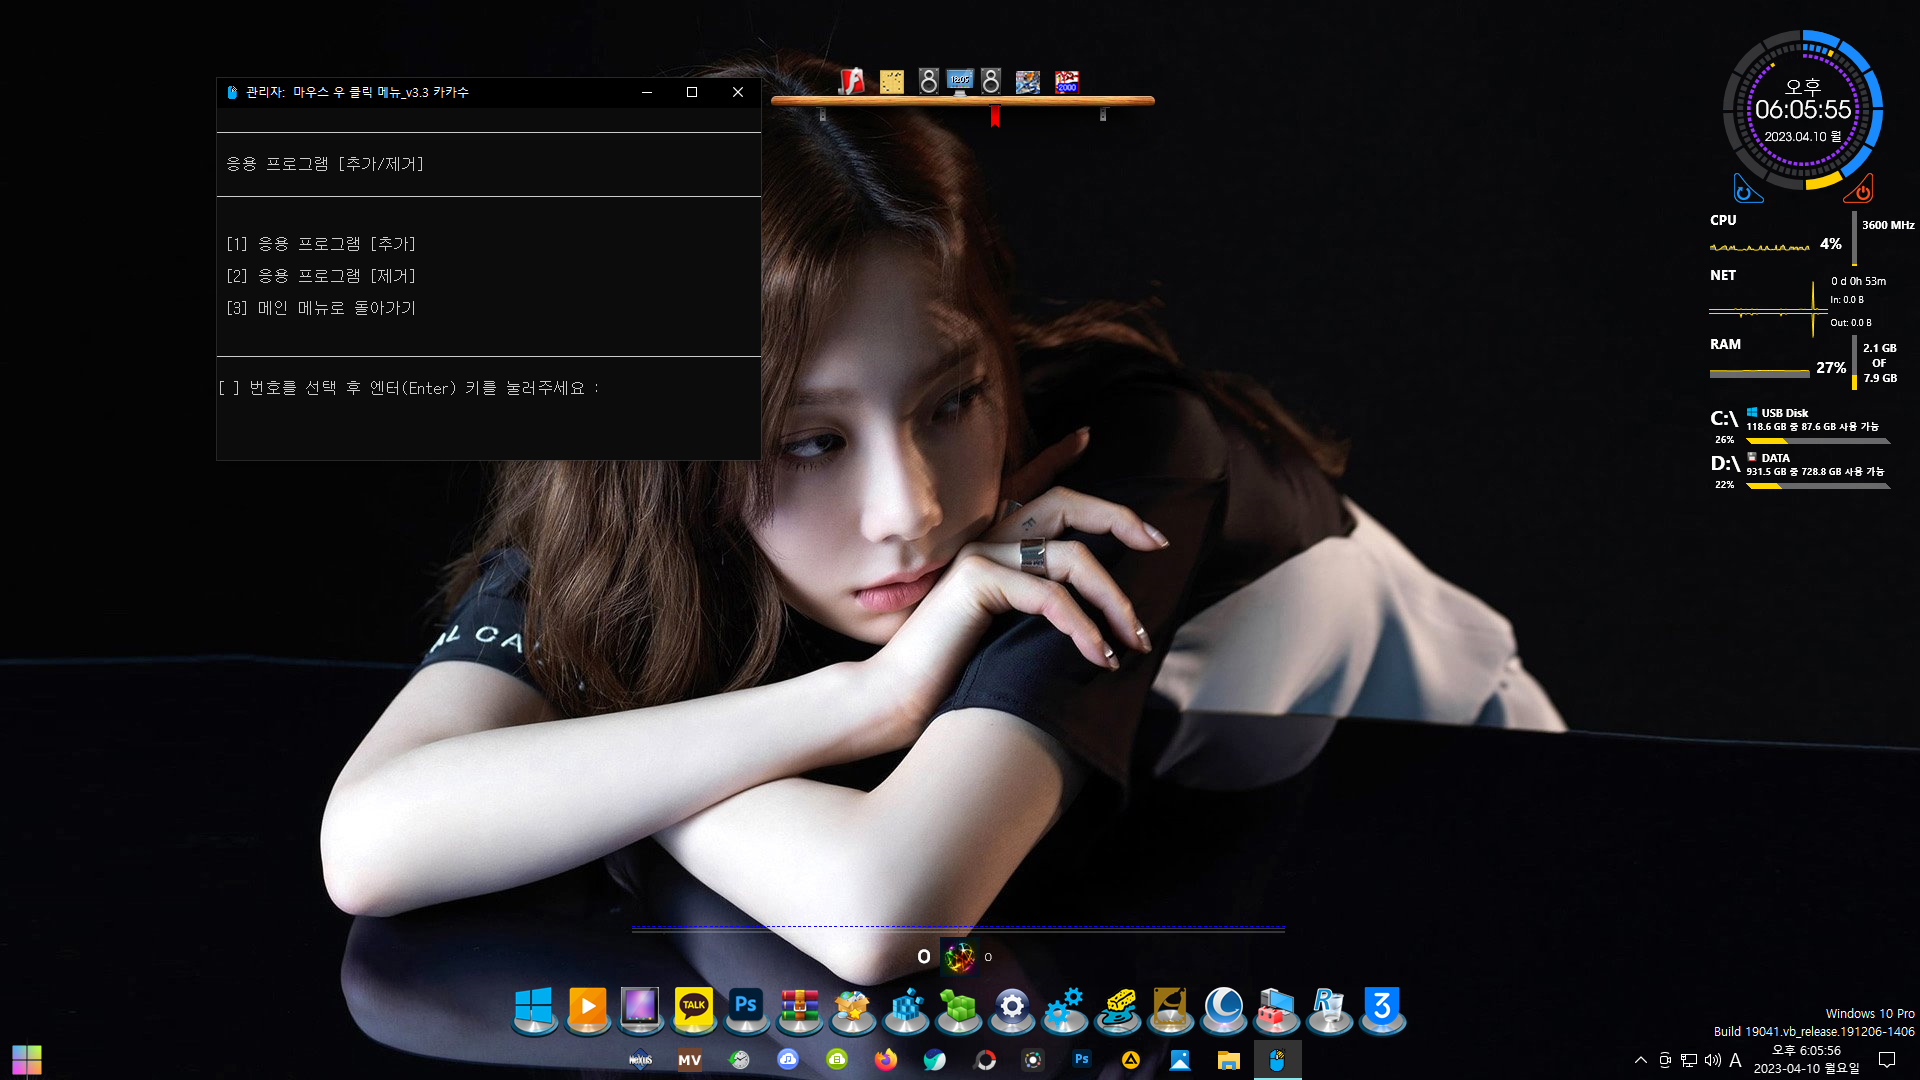Image resolution: width=1920 pixels, height=1080 pixels.
Task: Open the Go board game shelf icon
Action: click(891, 81)
